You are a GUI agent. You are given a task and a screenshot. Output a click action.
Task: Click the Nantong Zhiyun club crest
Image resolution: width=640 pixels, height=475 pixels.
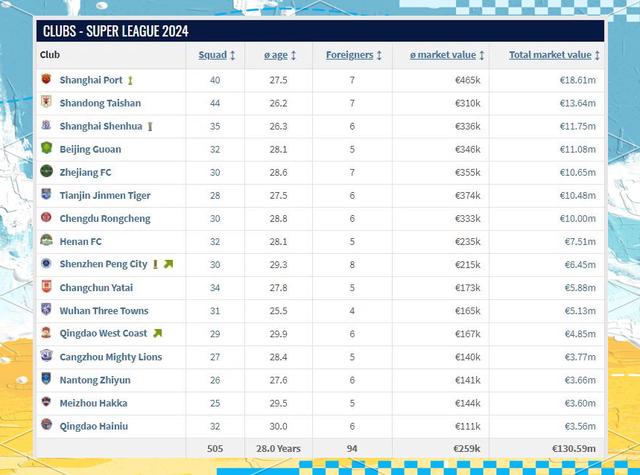click(46, 378)
